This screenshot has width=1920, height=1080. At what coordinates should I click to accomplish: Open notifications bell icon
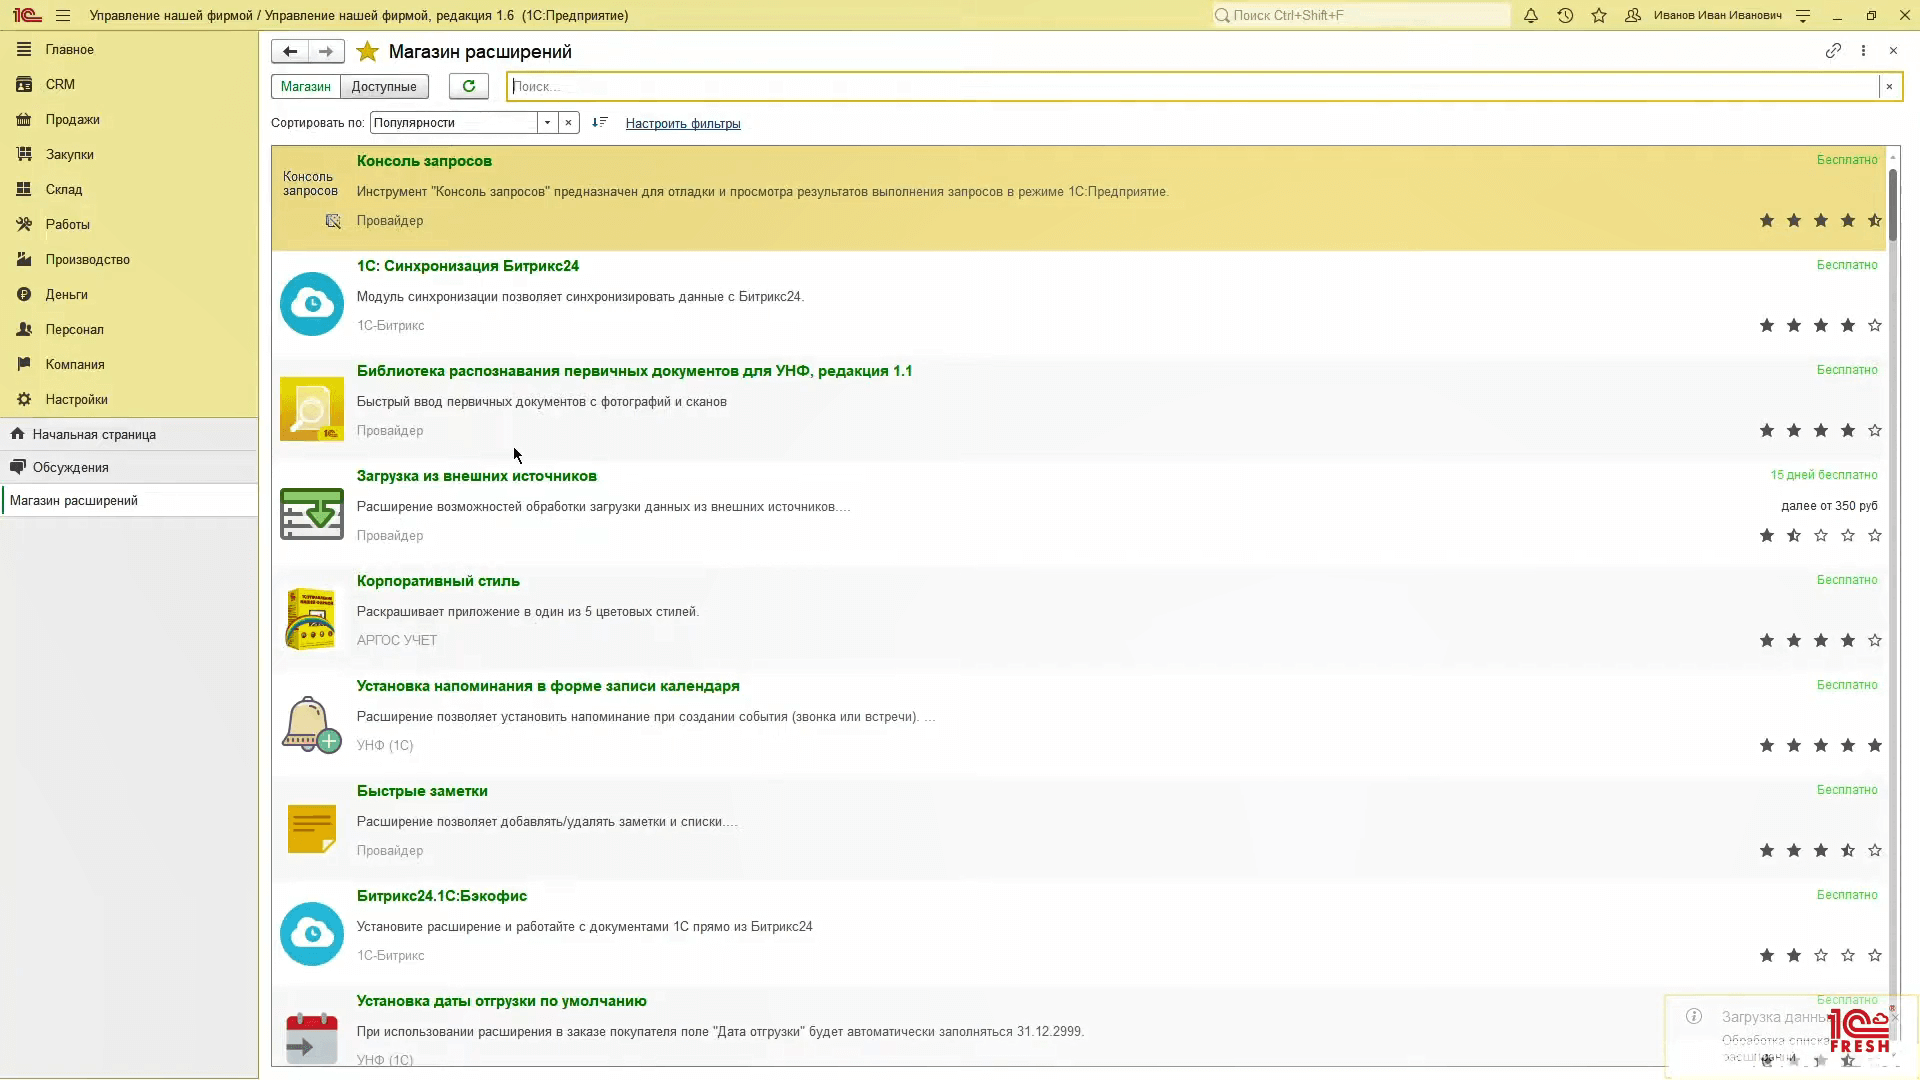pyautogui.click(x=1530, y=15)
